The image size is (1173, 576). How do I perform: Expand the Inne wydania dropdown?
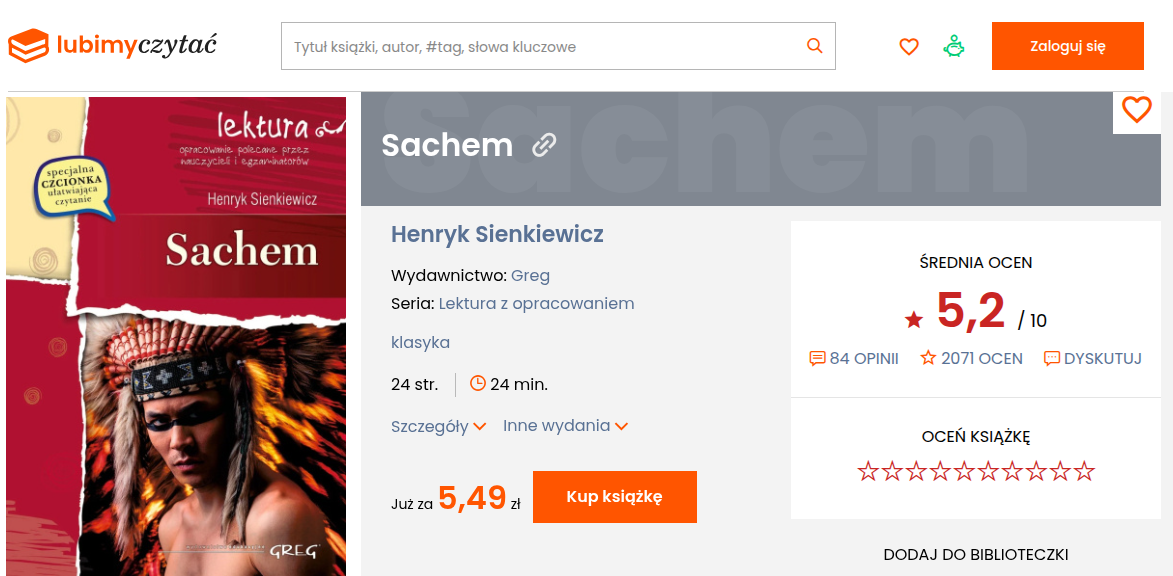pyautogui.click(x=565, y=426)
